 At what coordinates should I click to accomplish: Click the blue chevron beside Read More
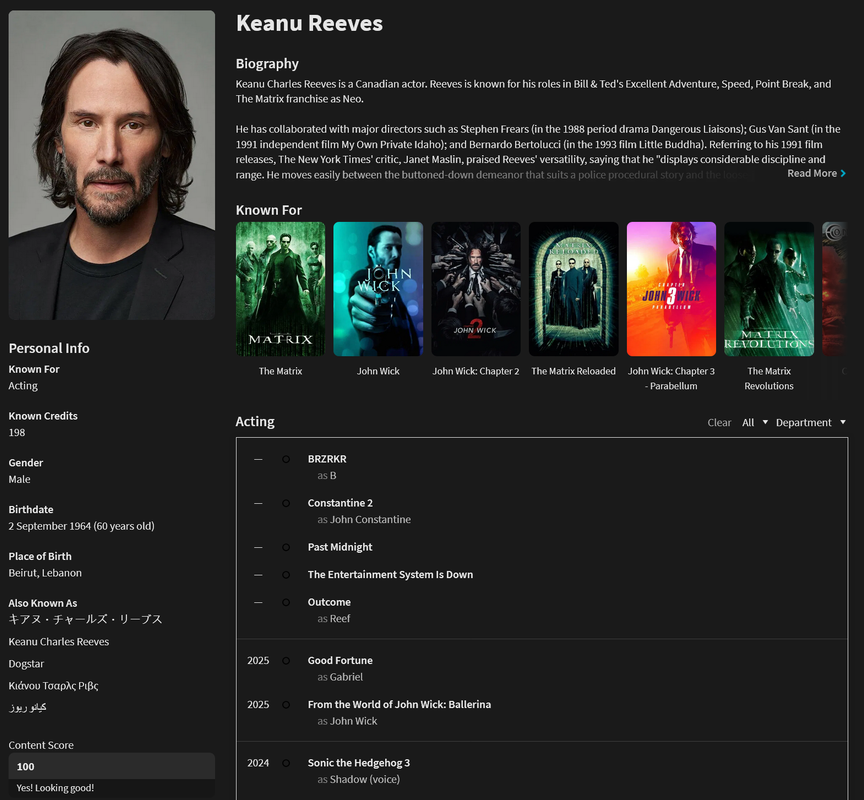click(x=843, y=174)
